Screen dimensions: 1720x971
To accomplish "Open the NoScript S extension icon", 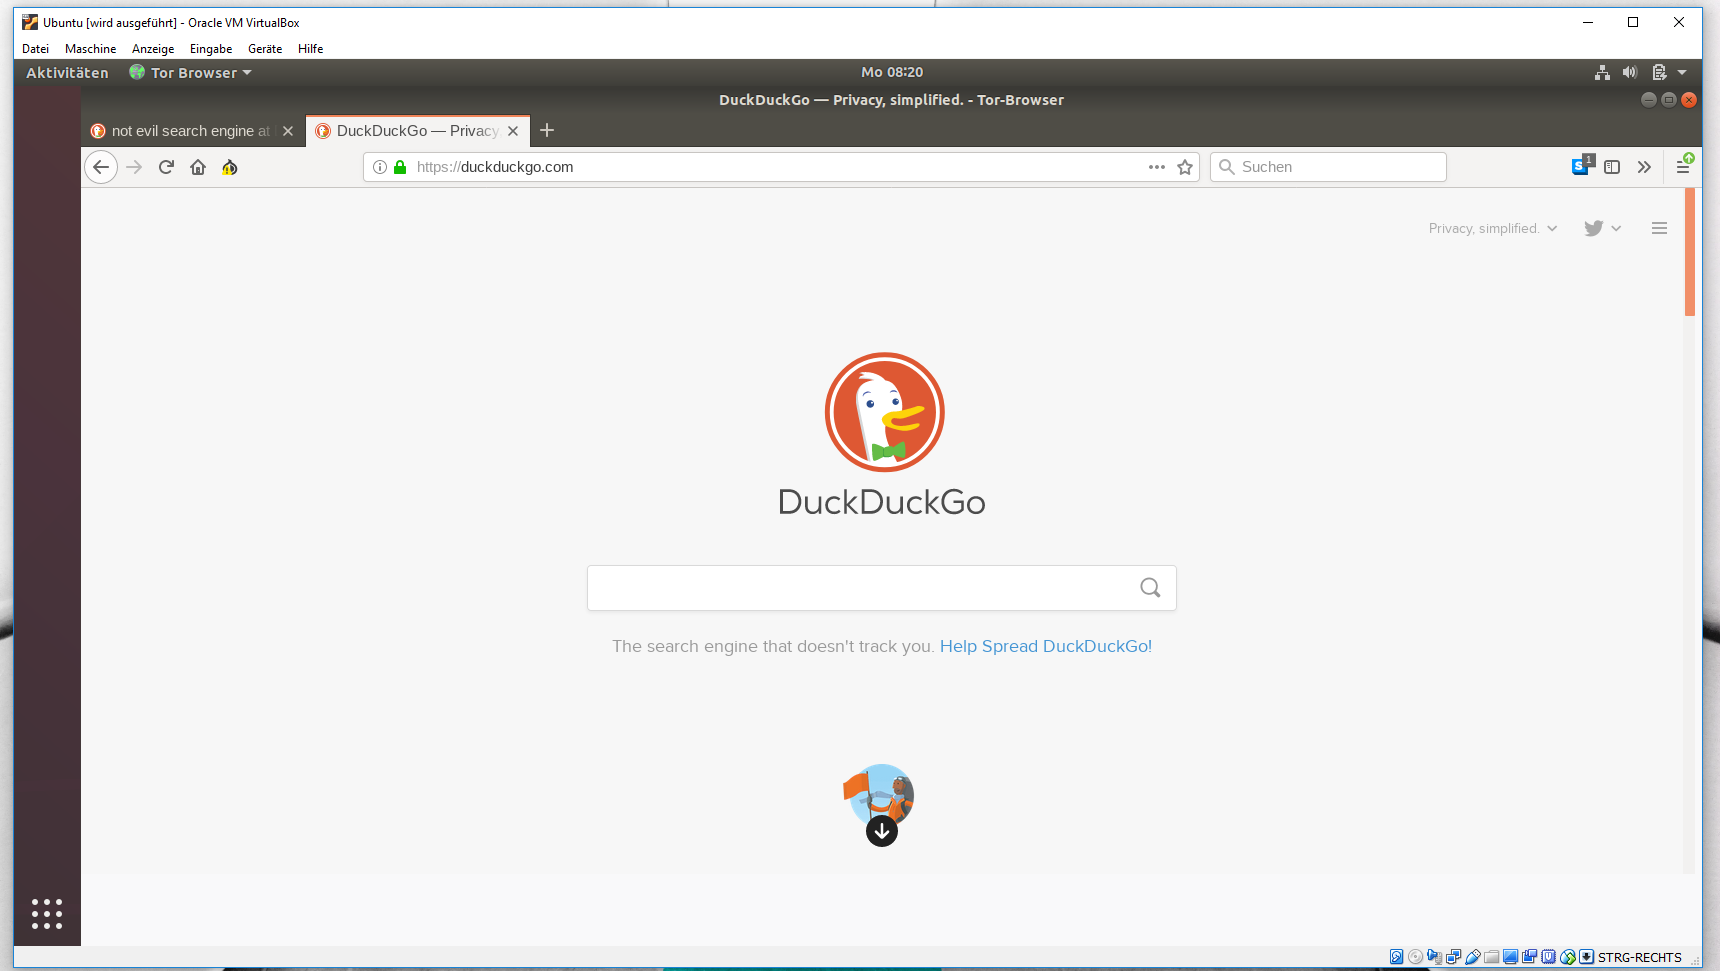I will (x=1582, y=166).
